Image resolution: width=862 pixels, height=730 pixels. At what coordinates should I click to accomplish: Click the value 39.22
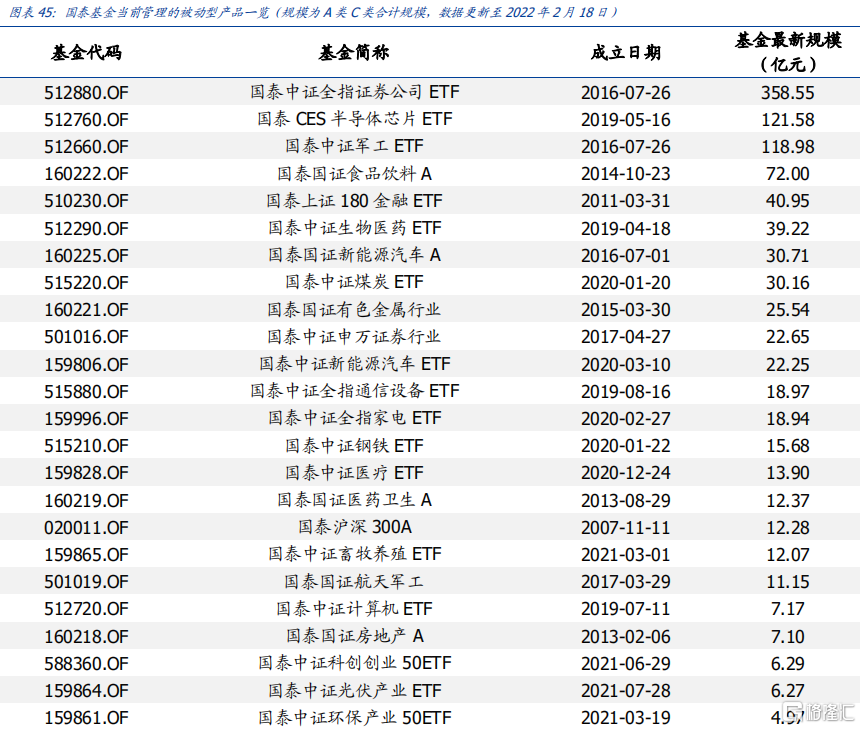coord(787,228)
